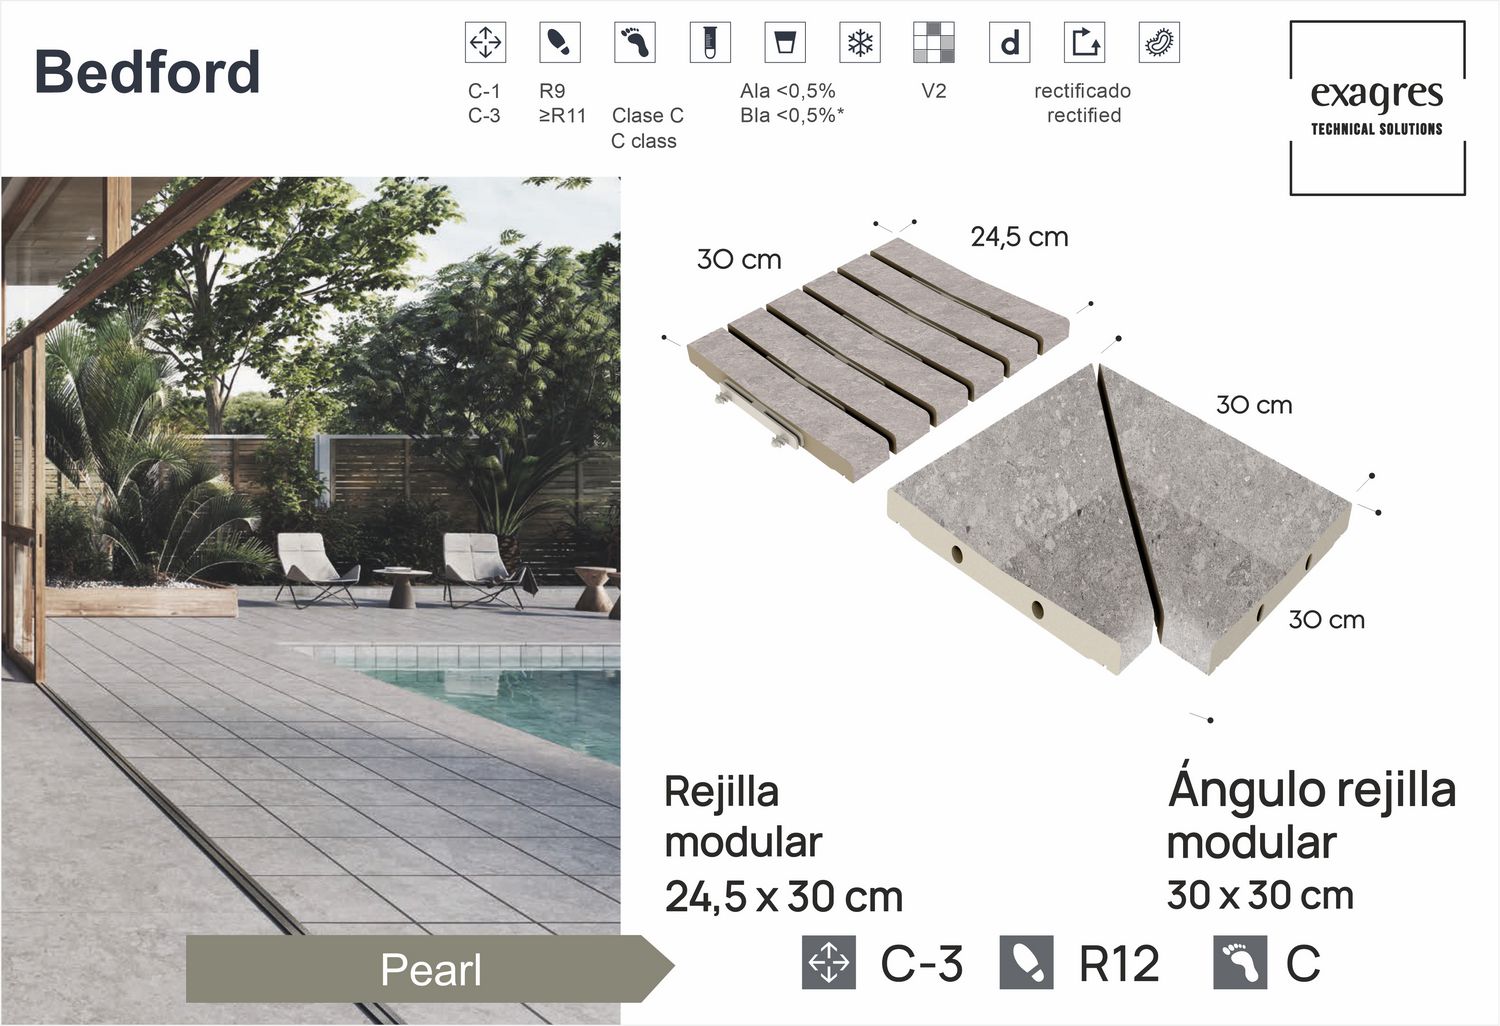Image resolution: width=1500 pixels, height=1026 pixels.
Task: Click the barefoot icon above Clase C
Action: click(x=634, y=42)
